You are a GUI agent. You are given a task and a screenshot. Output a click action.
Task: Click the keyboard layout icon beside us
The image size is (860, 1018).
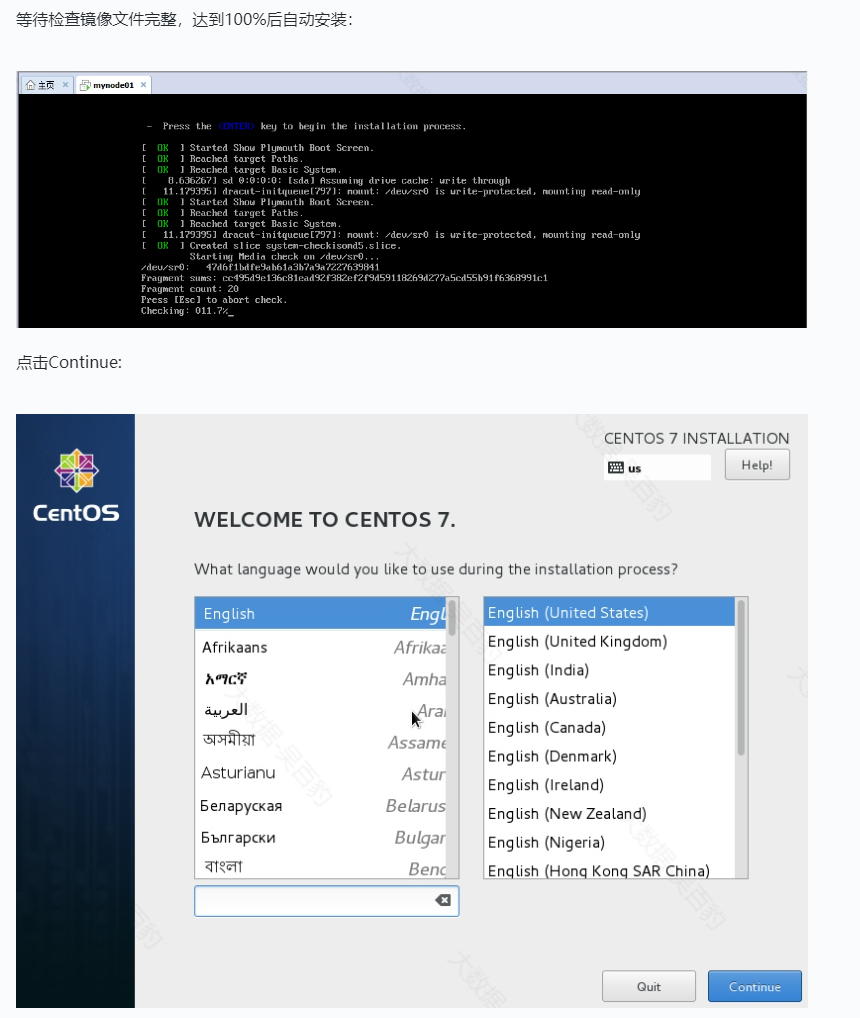pos(616,467)
